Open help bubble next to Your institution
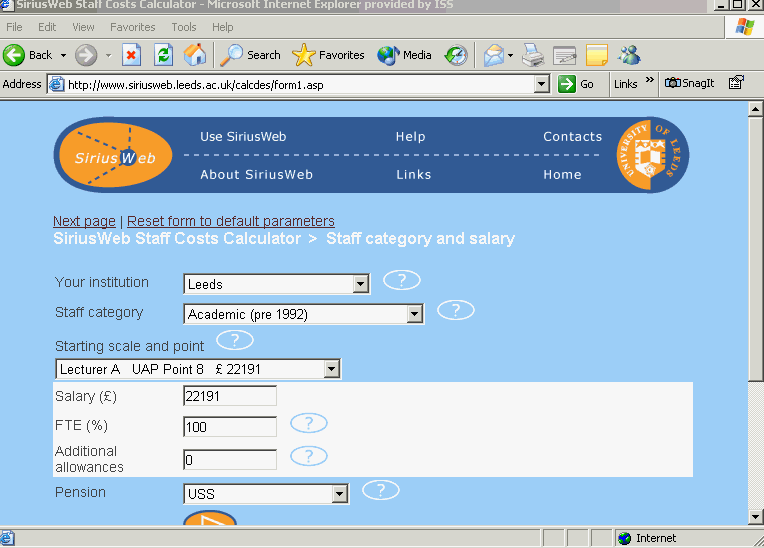 (402, 280)
